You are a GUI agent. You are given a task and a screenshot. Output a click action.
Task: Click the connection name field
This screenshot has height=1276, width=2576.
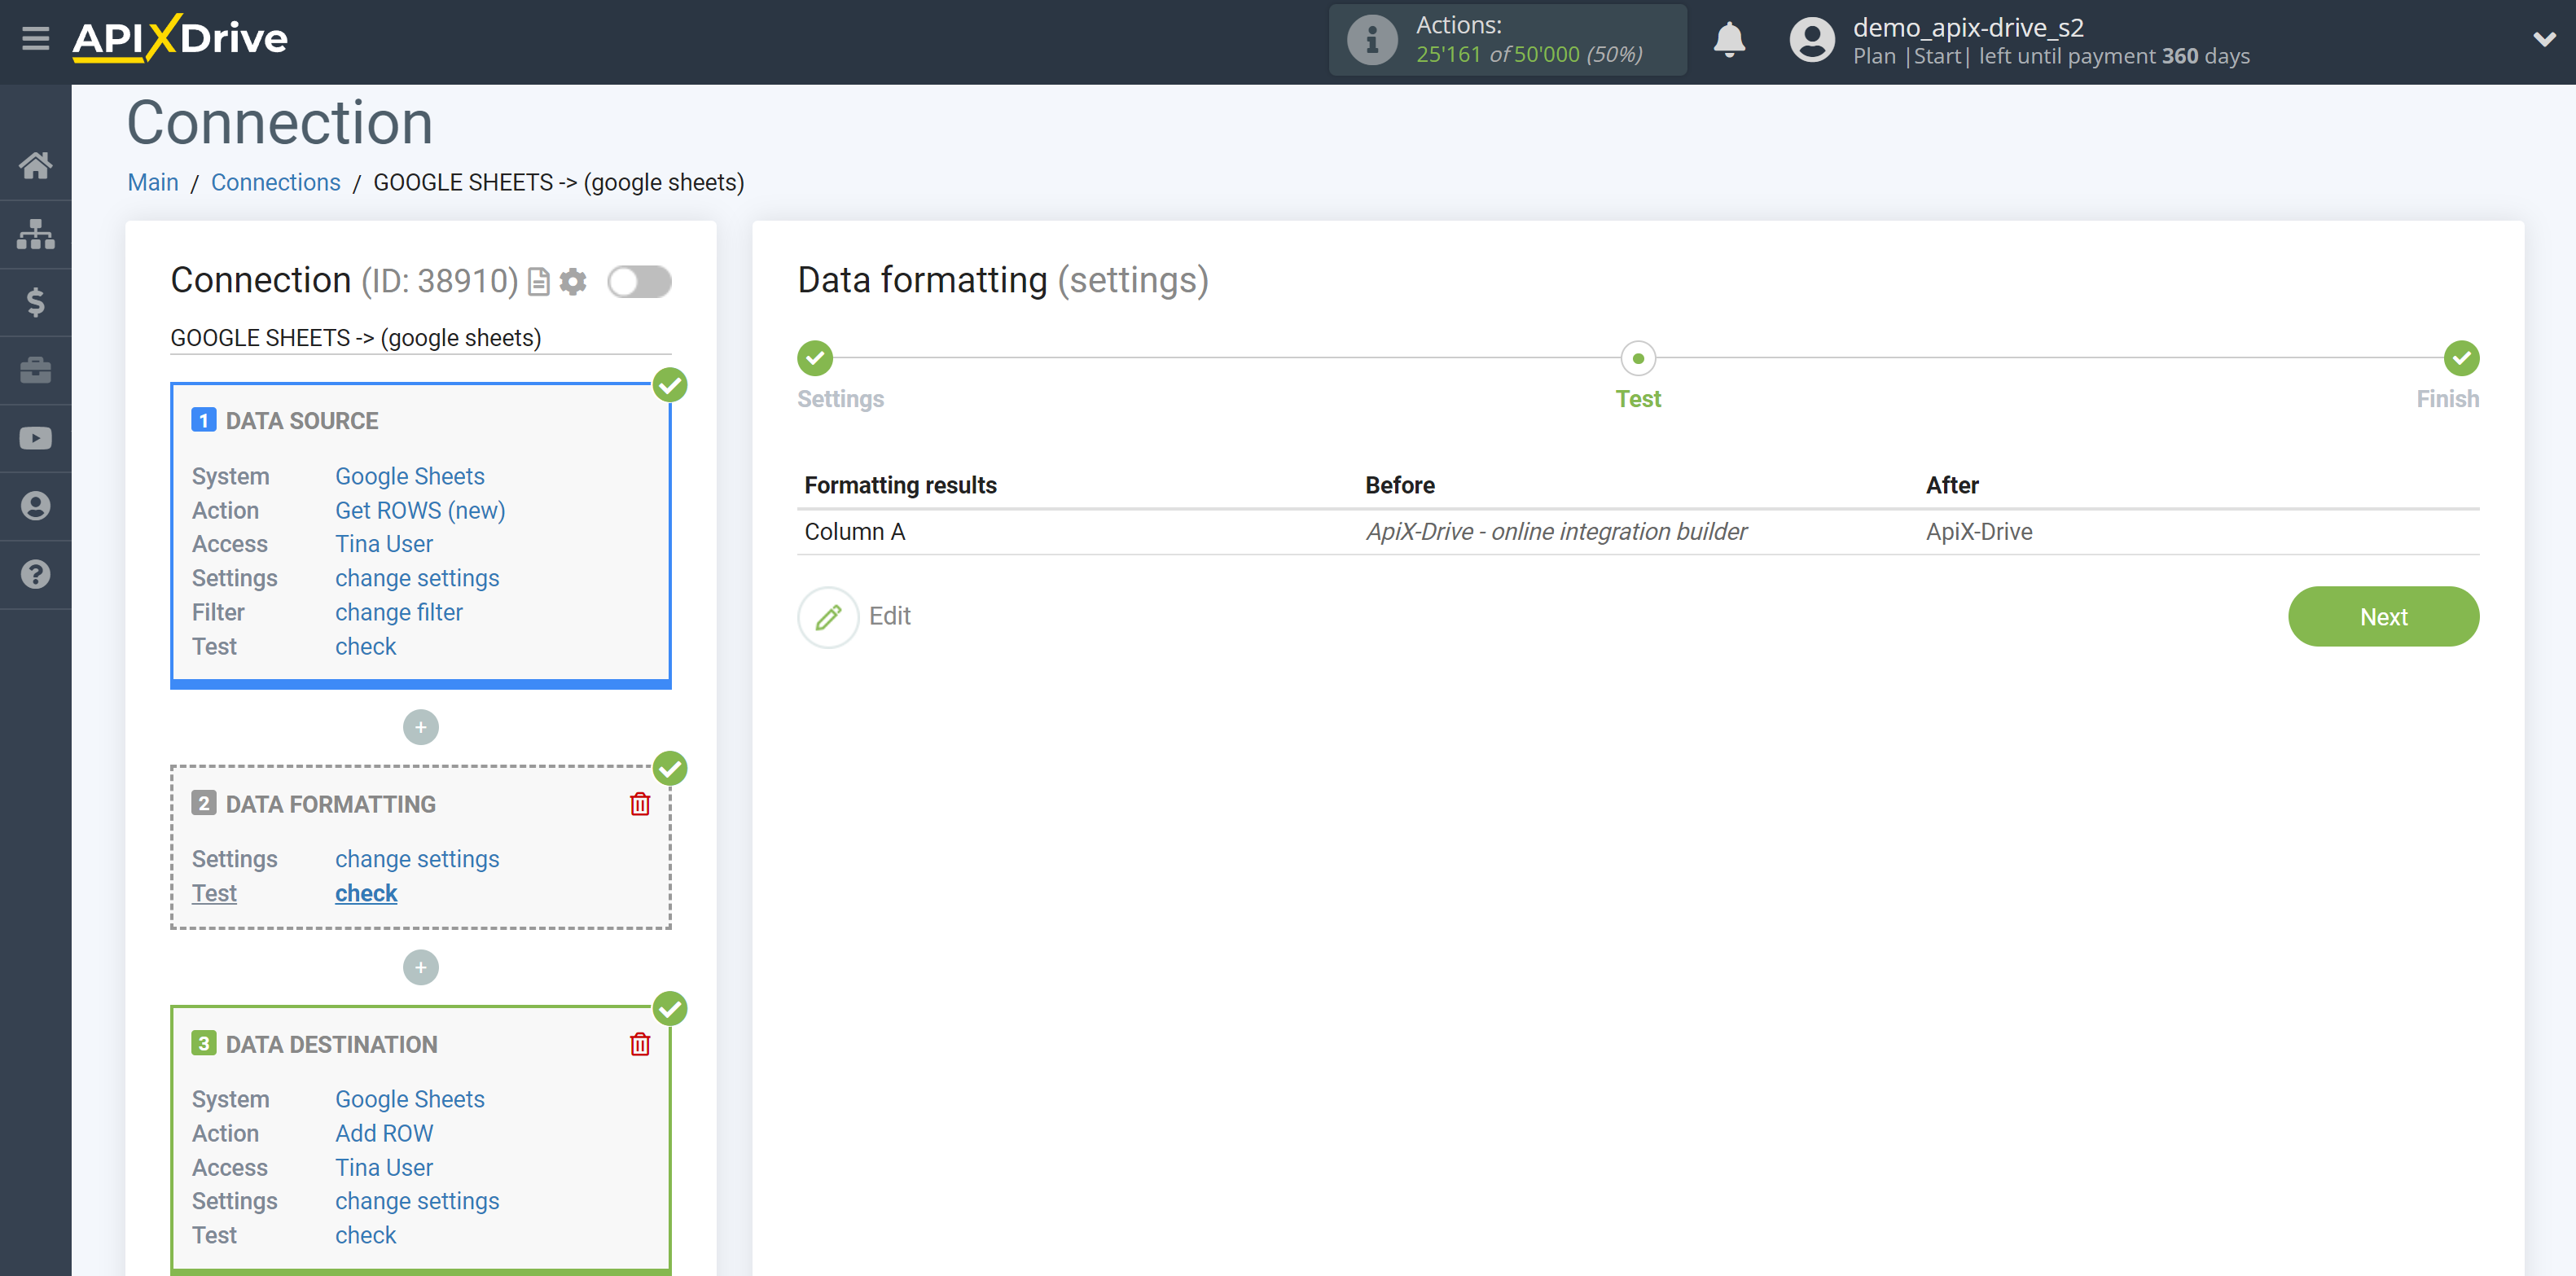421,338
